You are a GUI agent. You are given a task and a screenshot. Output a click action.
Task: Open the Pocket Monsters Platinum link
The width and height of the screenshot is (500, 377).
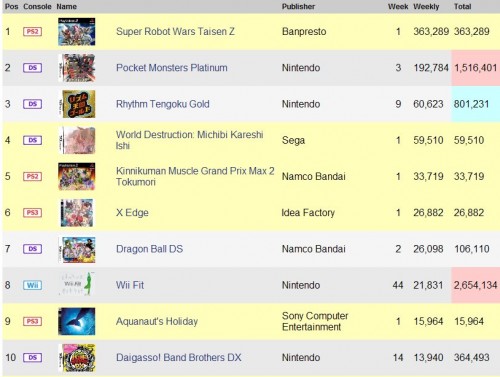click(172, 68)
